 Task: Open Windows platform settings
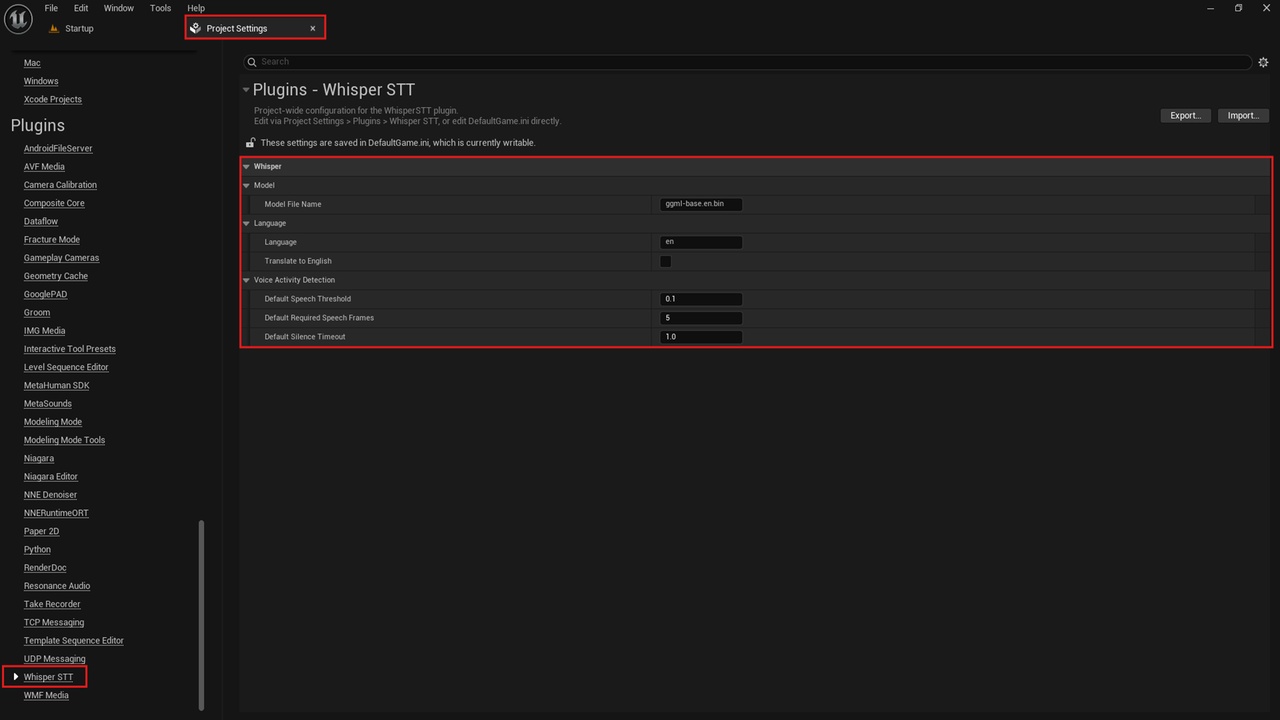pyautogui.click(x=41, y=81)
